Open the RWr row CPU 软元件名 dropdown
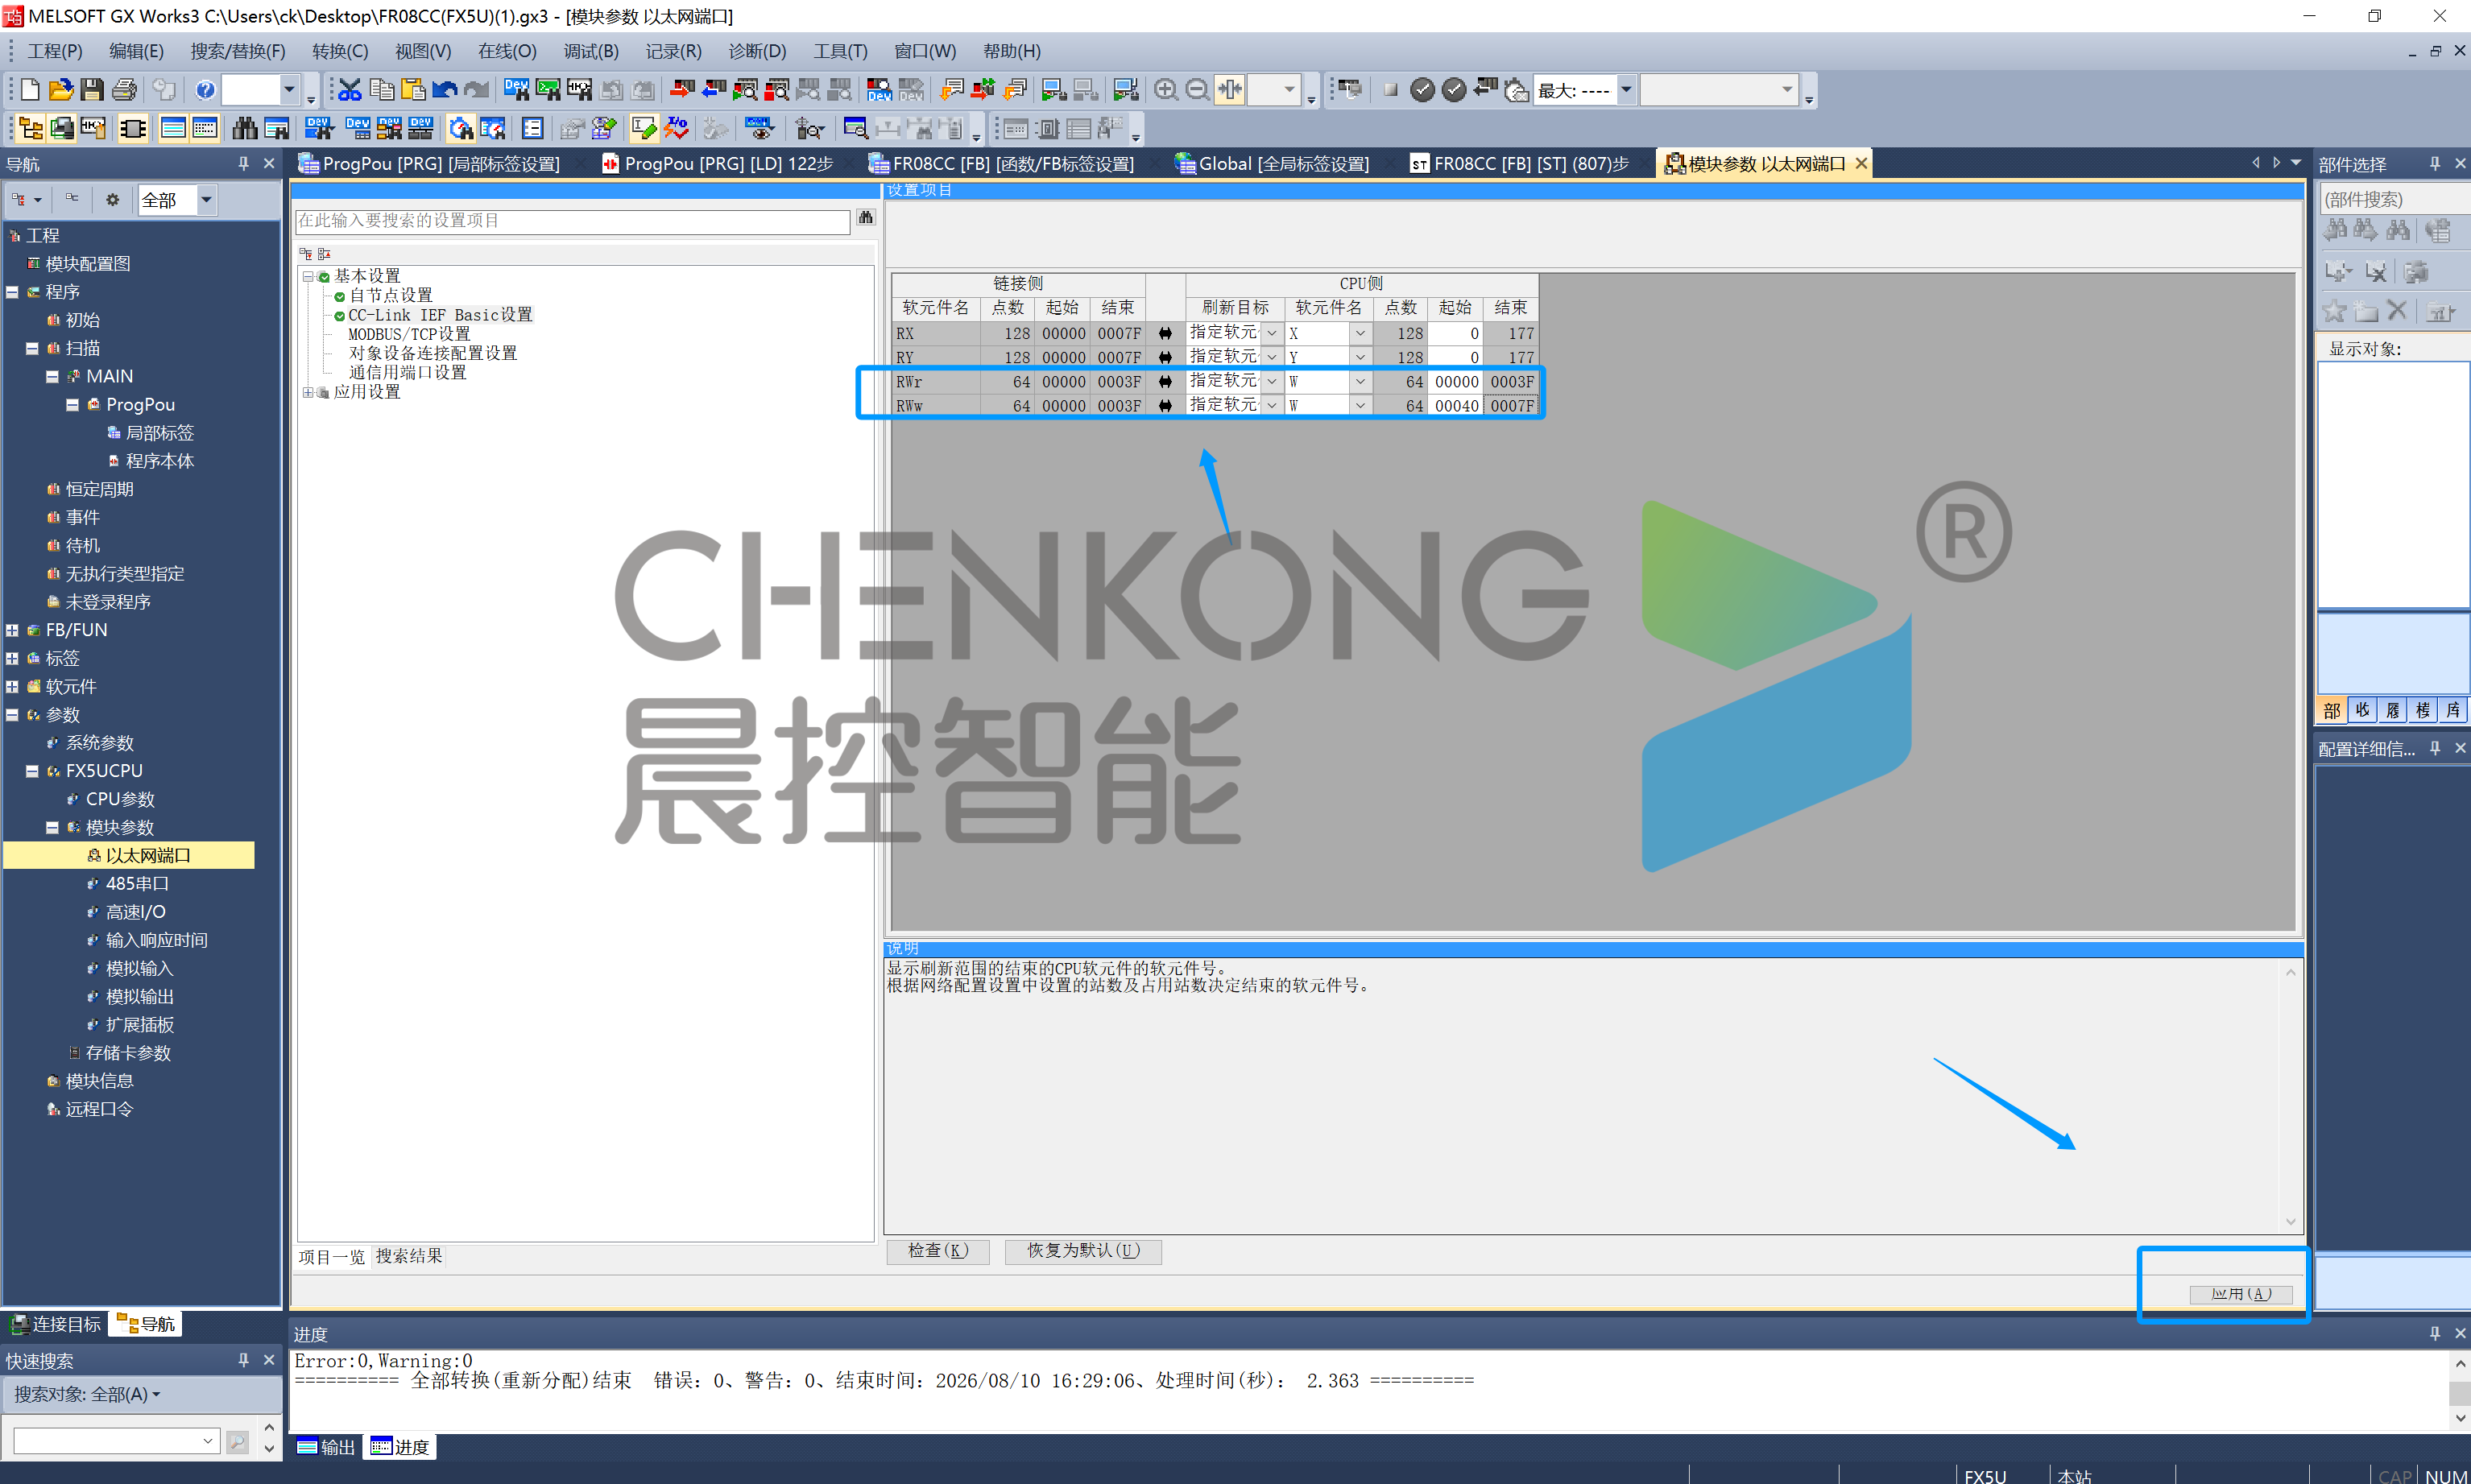The height and width of the screenshot is (1484, 2471). (x=1360, y=381)
